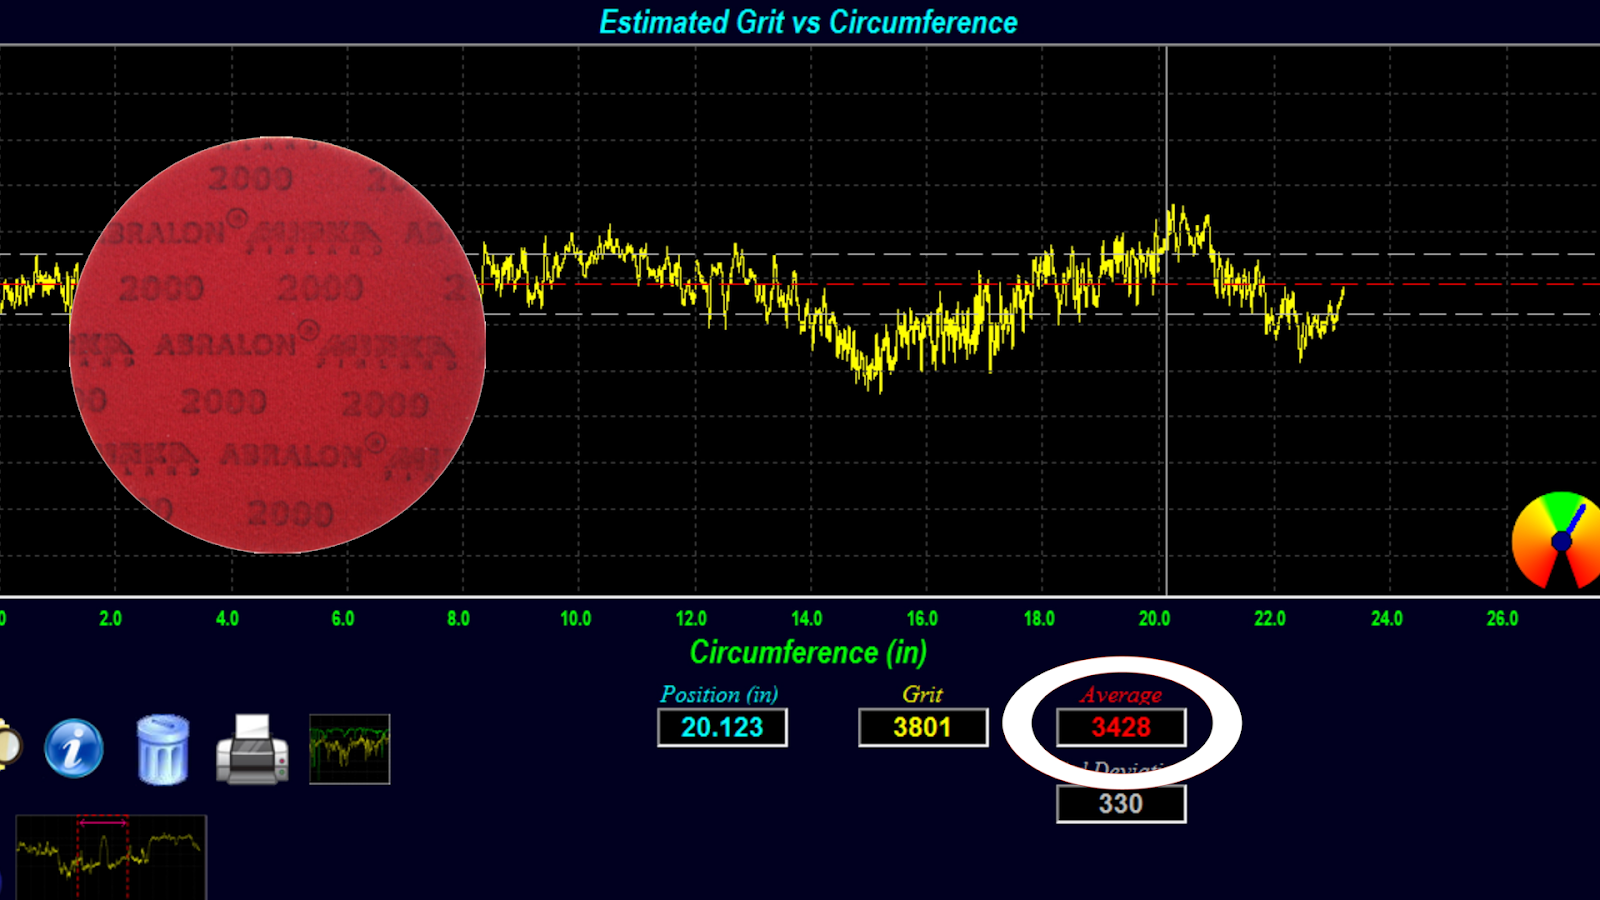1600x900 pixels.
Task: Open the small green graph thumbnail
Action: (349, 749)
